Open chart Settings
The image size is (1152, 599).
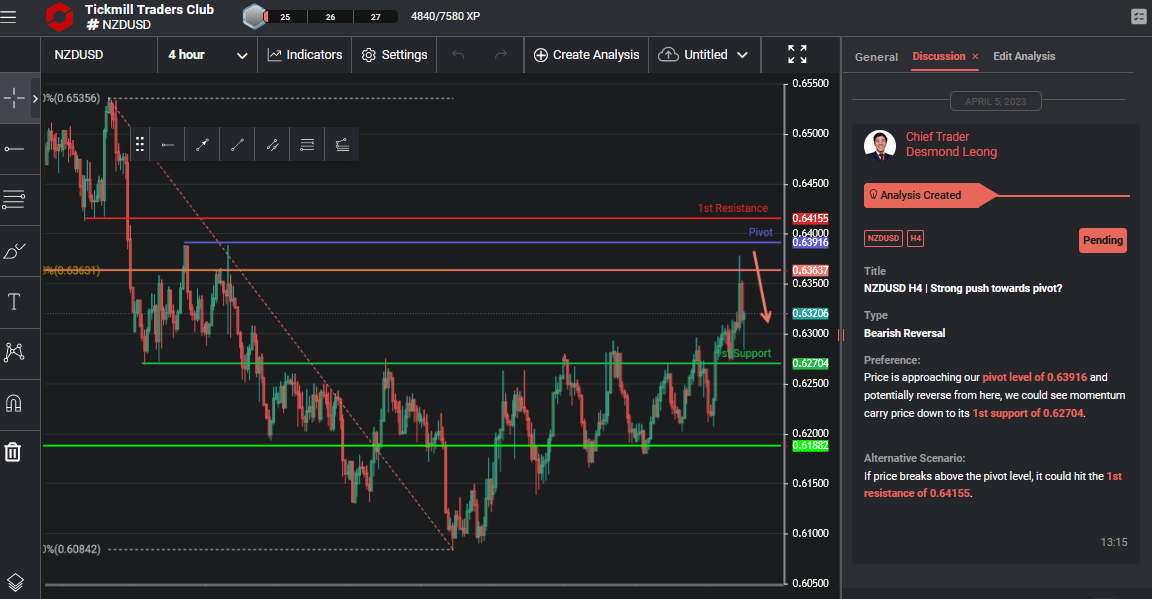[x=395, y=55]
